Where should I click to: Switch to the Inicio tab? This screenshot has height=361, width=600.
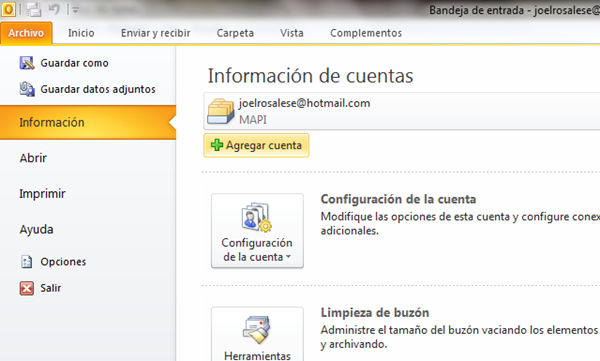(x=81, y=33)
